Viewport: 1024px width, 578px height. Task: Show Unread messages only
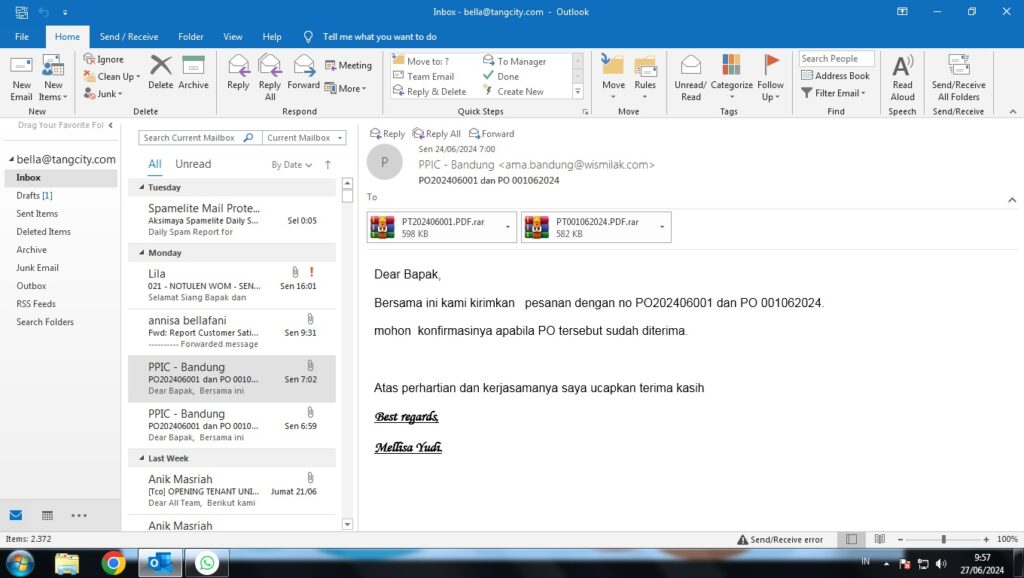pos(193,164)
